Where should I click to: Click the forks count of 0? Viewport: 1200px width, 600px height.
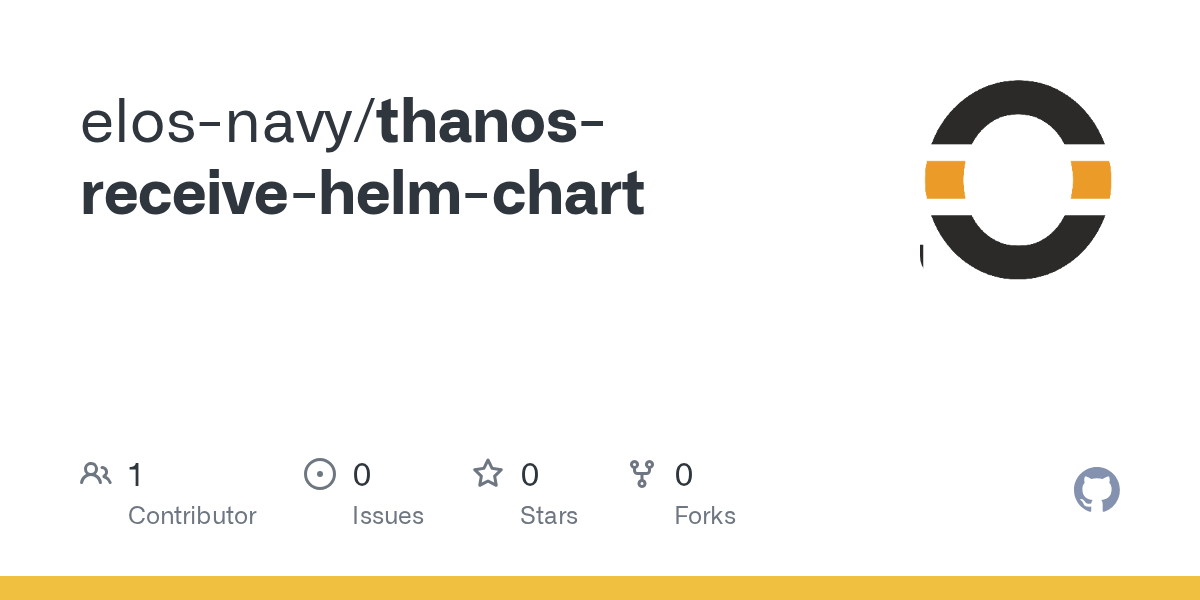pos(684,475)
